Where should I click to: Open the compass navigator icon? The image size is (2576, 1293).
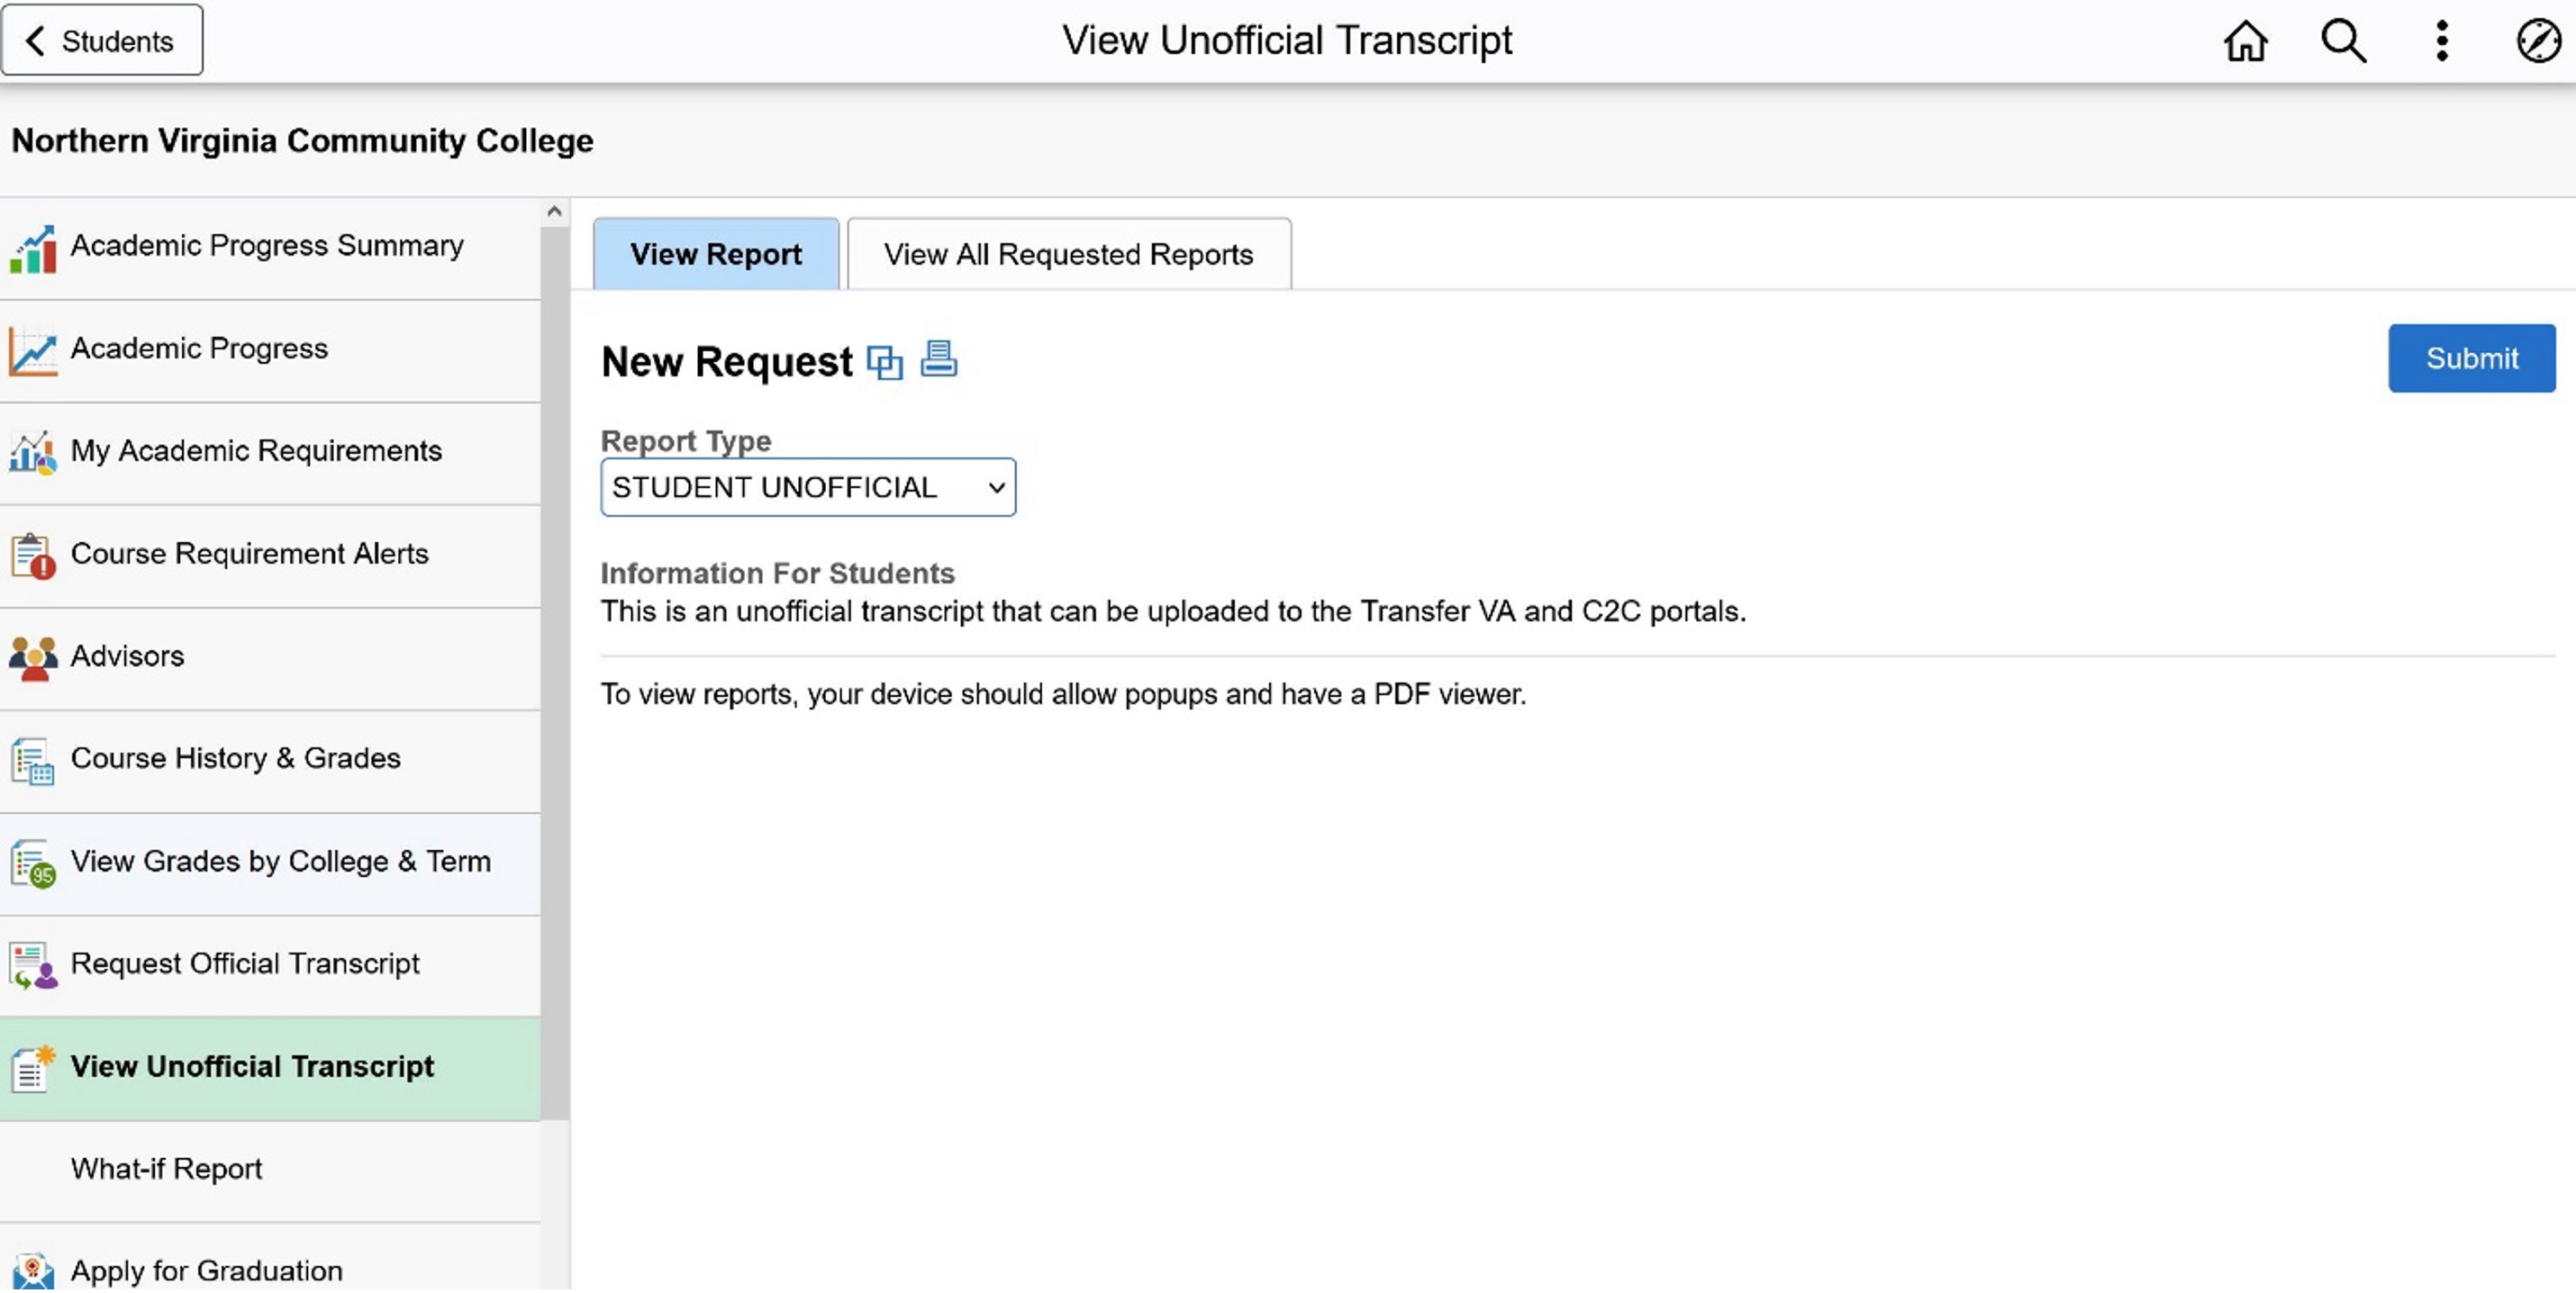tap(2538, 41)
